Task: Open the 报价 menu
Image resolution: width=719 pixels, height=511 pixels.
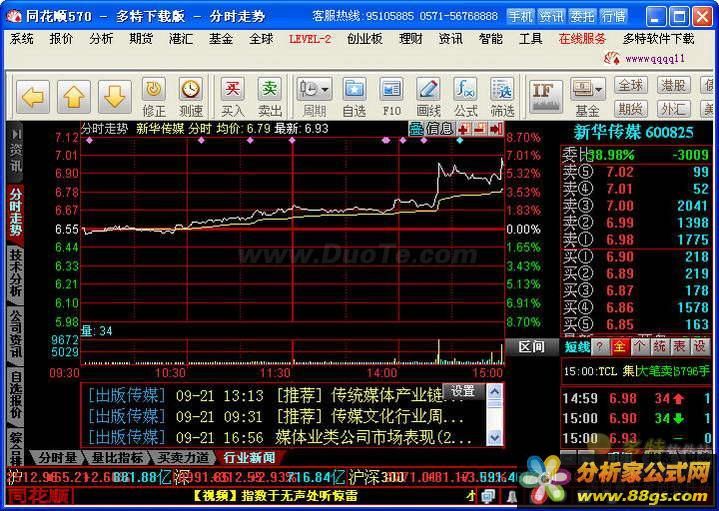Action: pyautogui.click(x=61, y=39)
